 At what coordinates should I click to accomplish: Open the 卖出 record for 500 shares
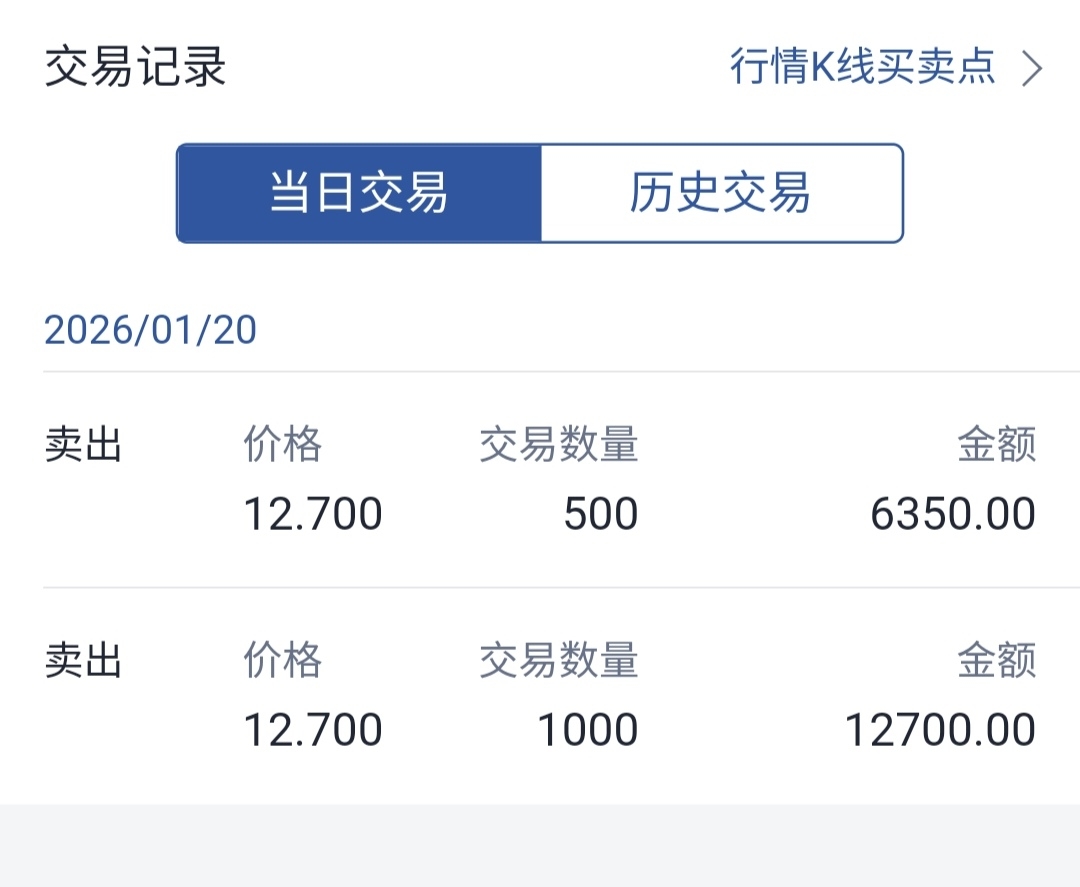coord(83,445)
